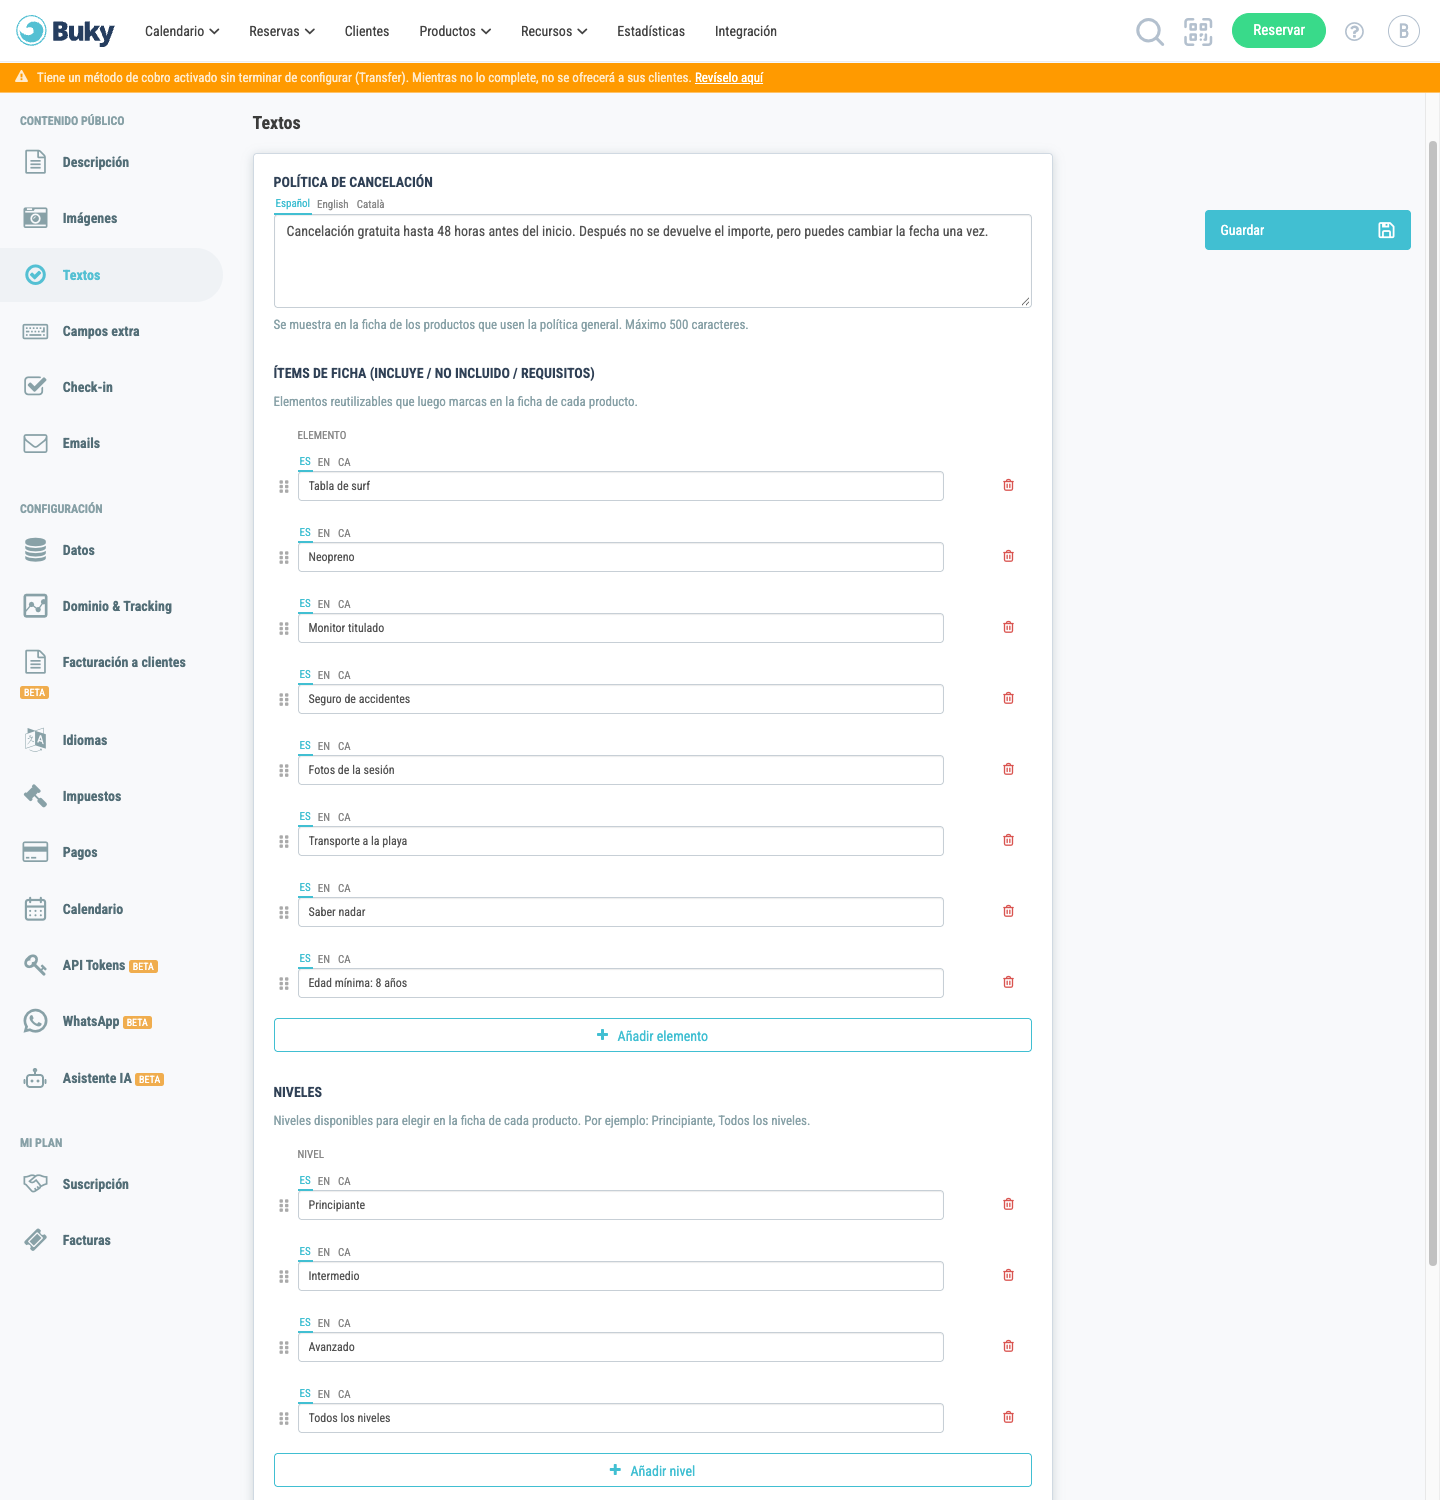Viewport: 1440px width, 1500px height.
Task: Click the search magnifier icon
Action: click(1150, 32)
